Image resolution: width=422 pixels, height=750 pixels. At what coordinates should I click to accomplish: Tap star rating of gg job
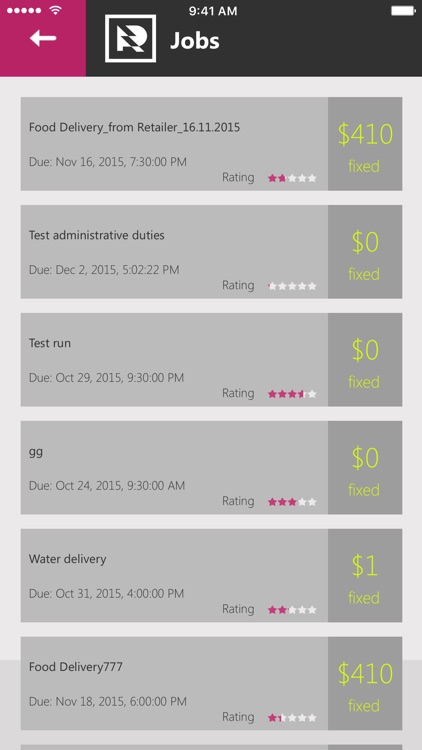click(x=292, y=502)
